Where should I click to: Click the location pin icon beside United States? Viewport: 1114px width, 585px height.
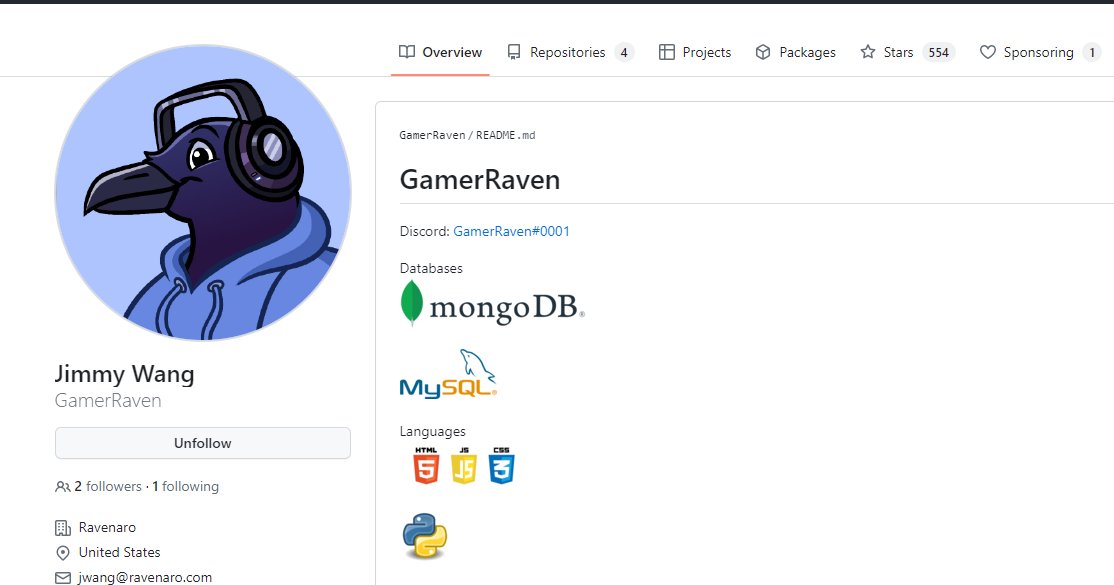63,552
